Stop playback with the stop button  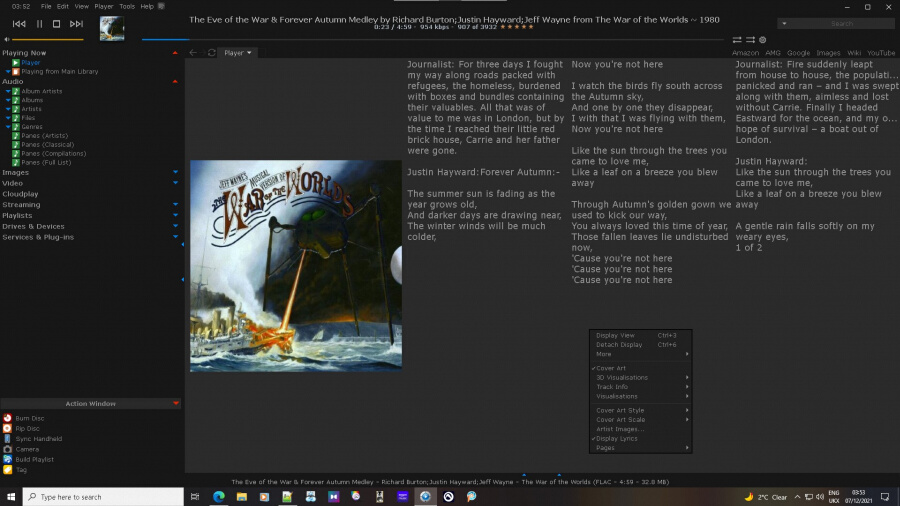pyautogui.click(x=56, y=24)
